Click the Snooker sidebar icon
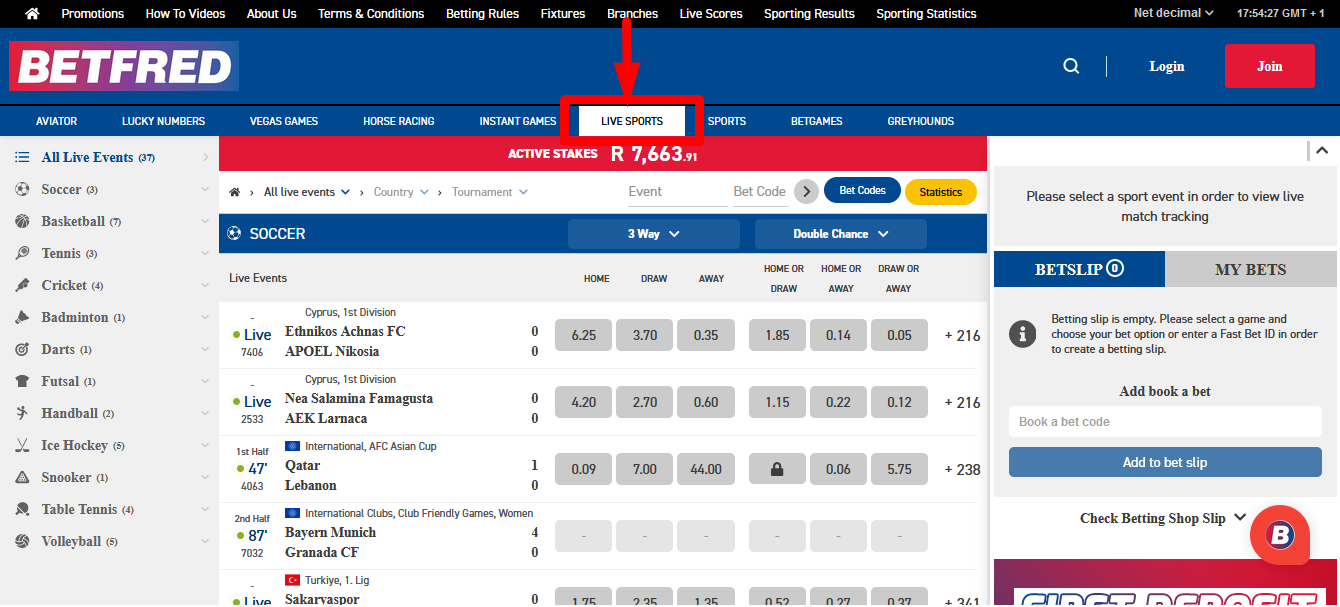Screen dimensions: 1340x607 click(x=22, y=477)
